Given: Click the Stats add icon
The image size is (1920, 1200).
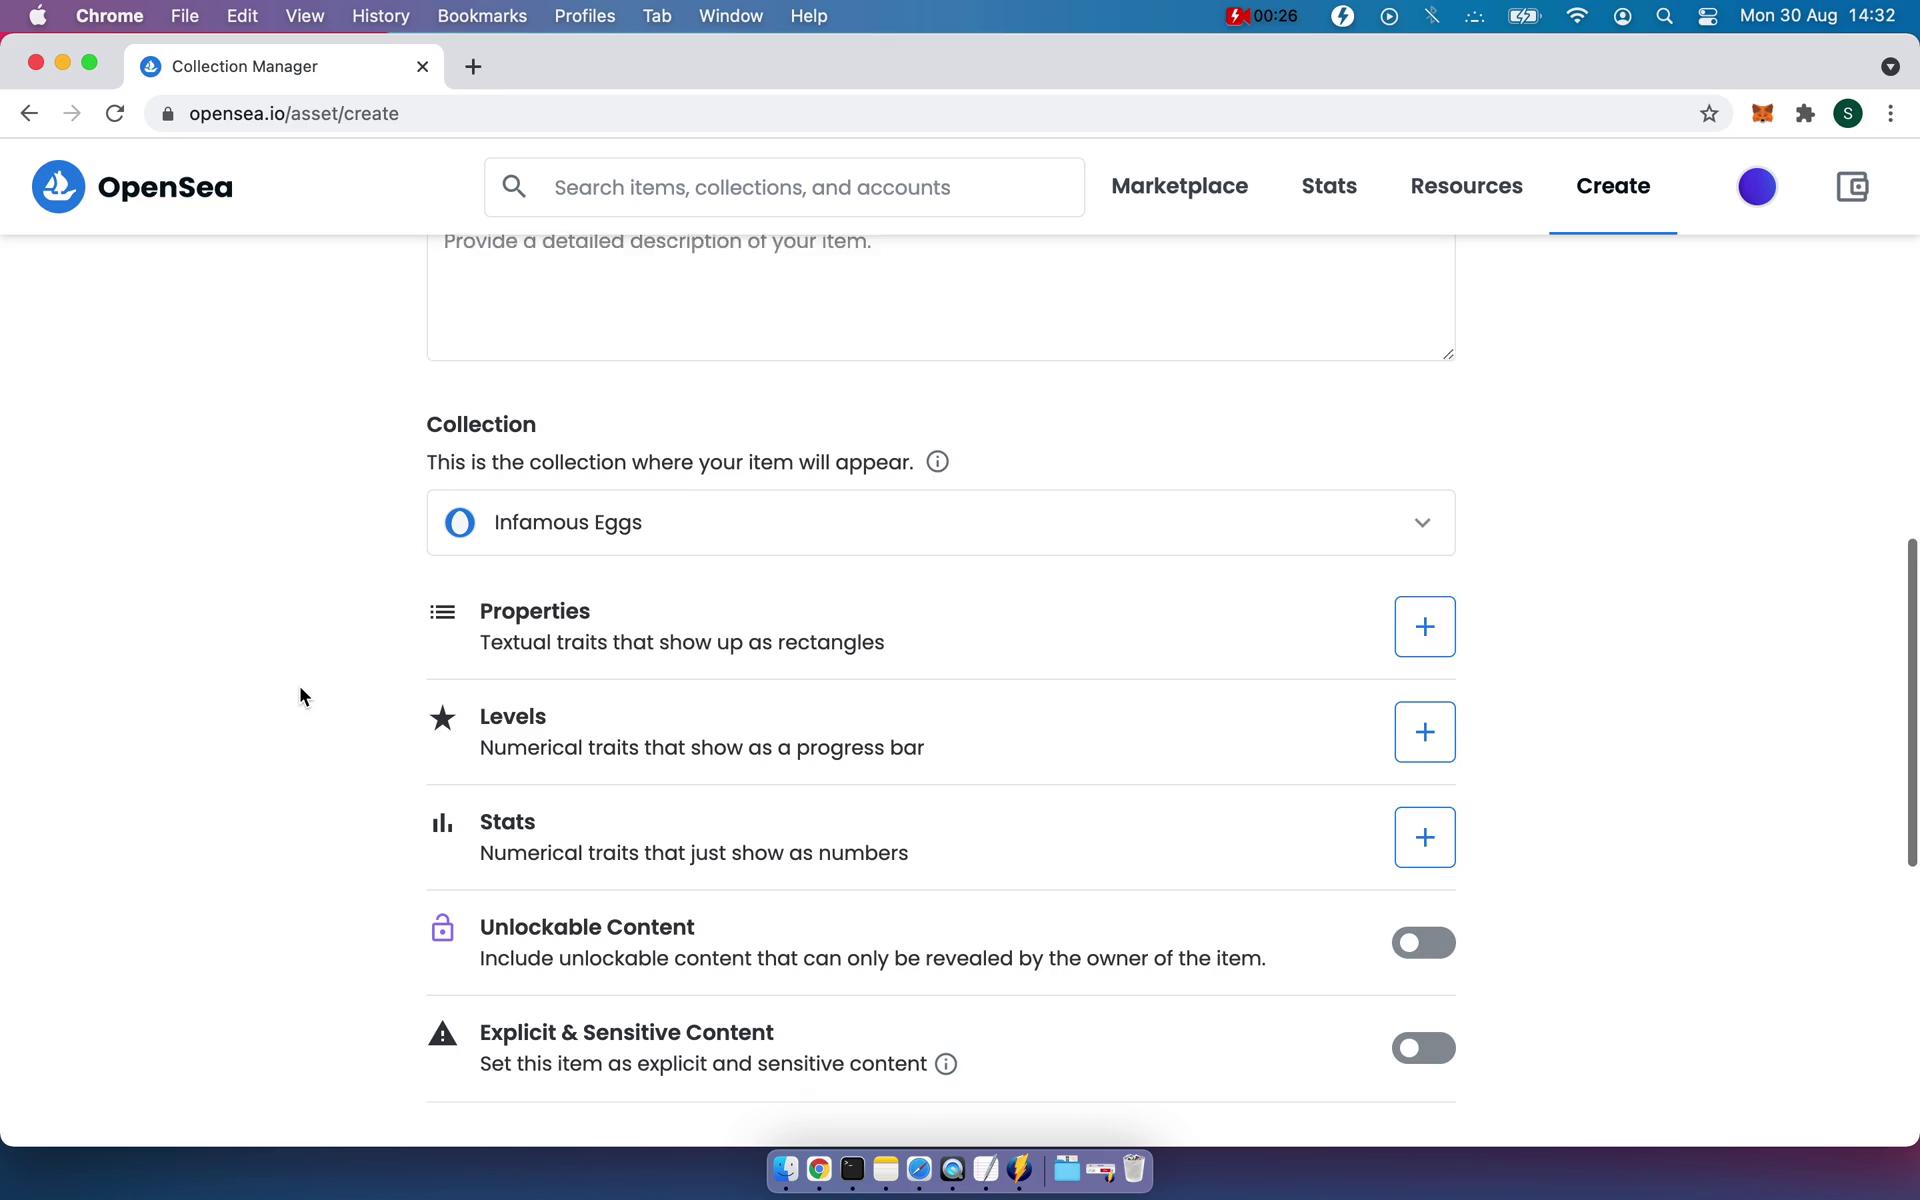Looking at the screenshot, I should click(x=1424, y=836).
